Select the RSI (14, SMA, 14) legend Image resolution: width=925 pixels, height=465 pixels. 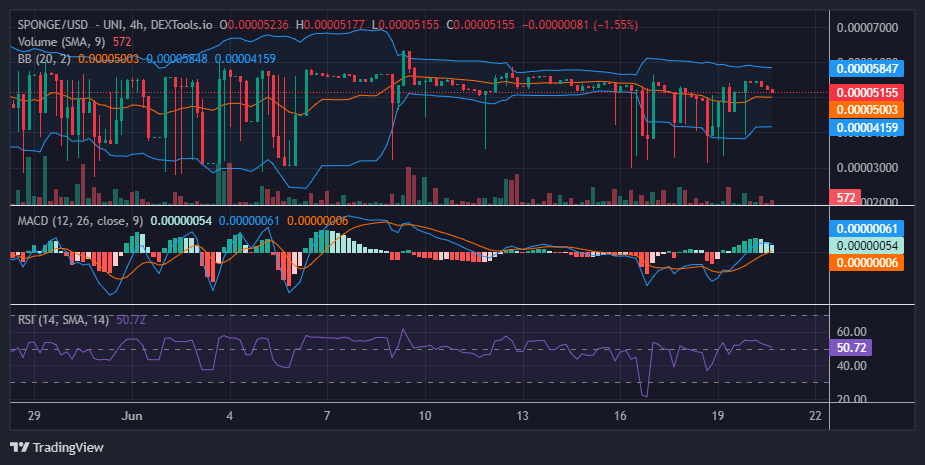[63, 320]
